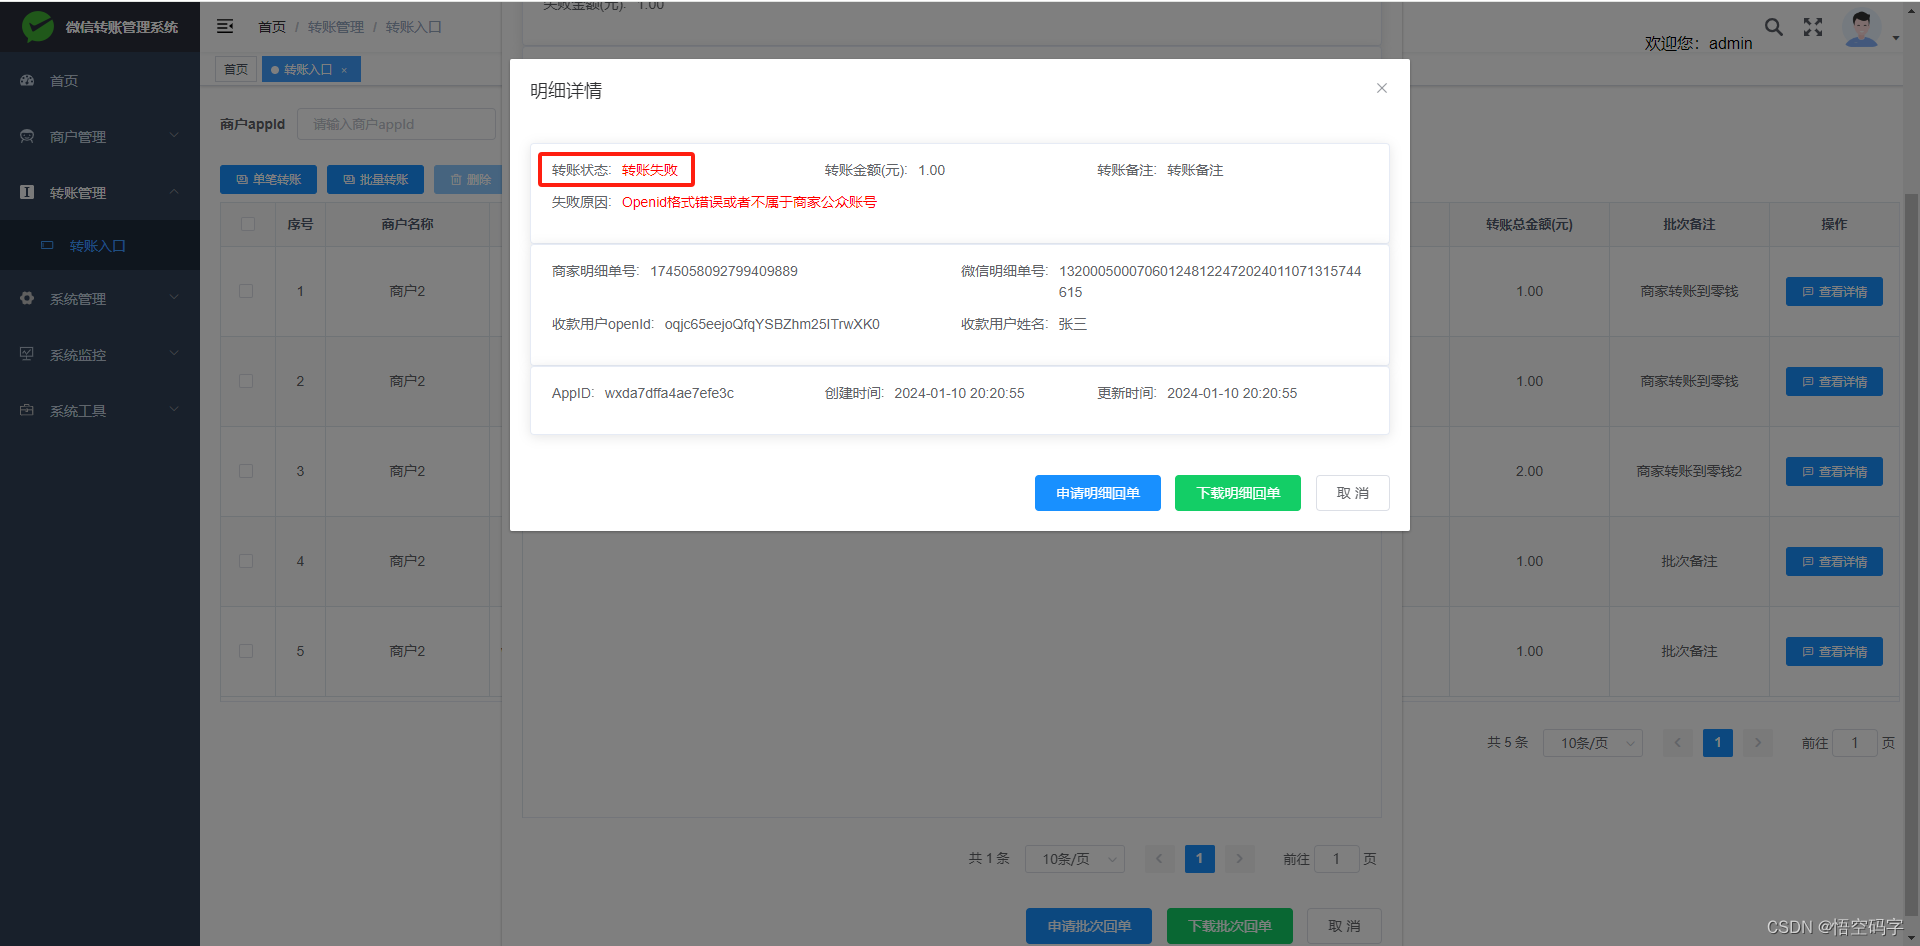Screen dimensions: 1920x946
Task: Click the 删除 button
Action: [x=470, y=179]
